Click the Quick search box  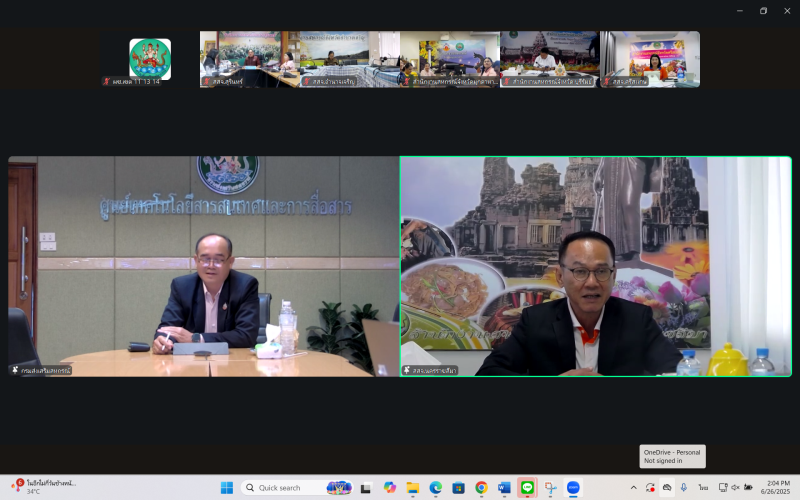[297, 488]
